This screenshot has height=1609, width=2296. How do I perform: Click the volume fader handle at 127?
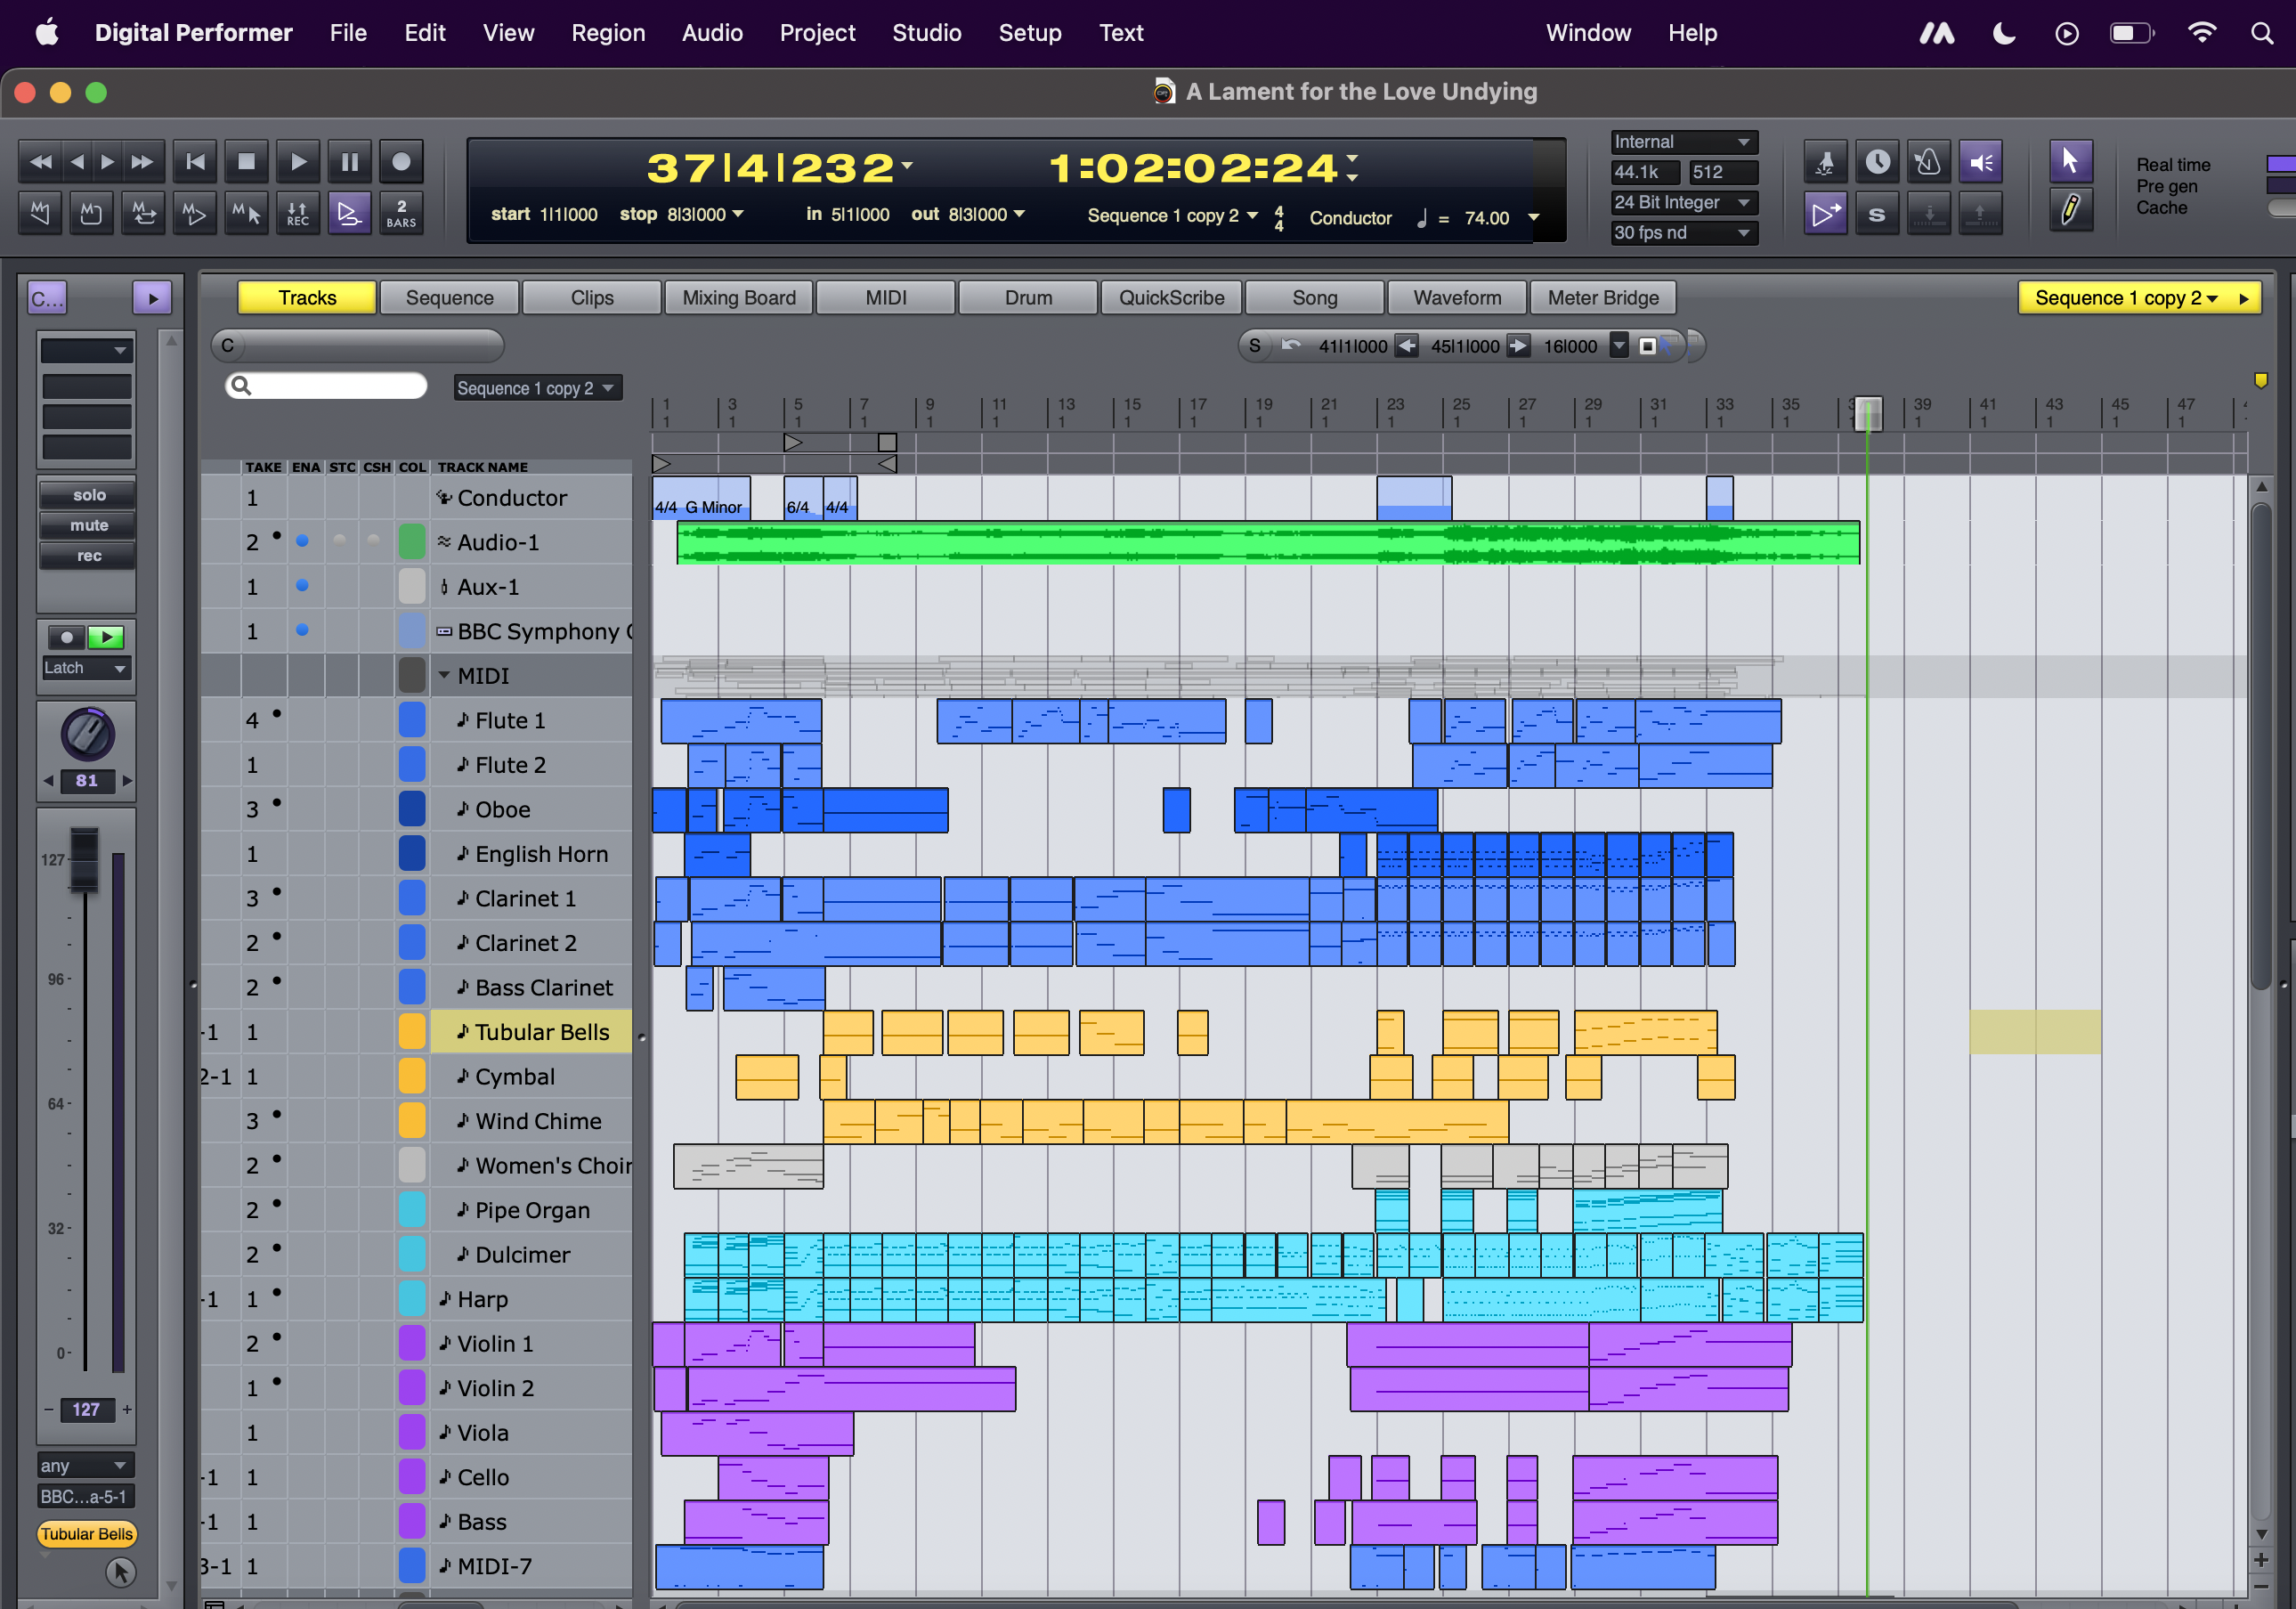click(x=85, y=859)
